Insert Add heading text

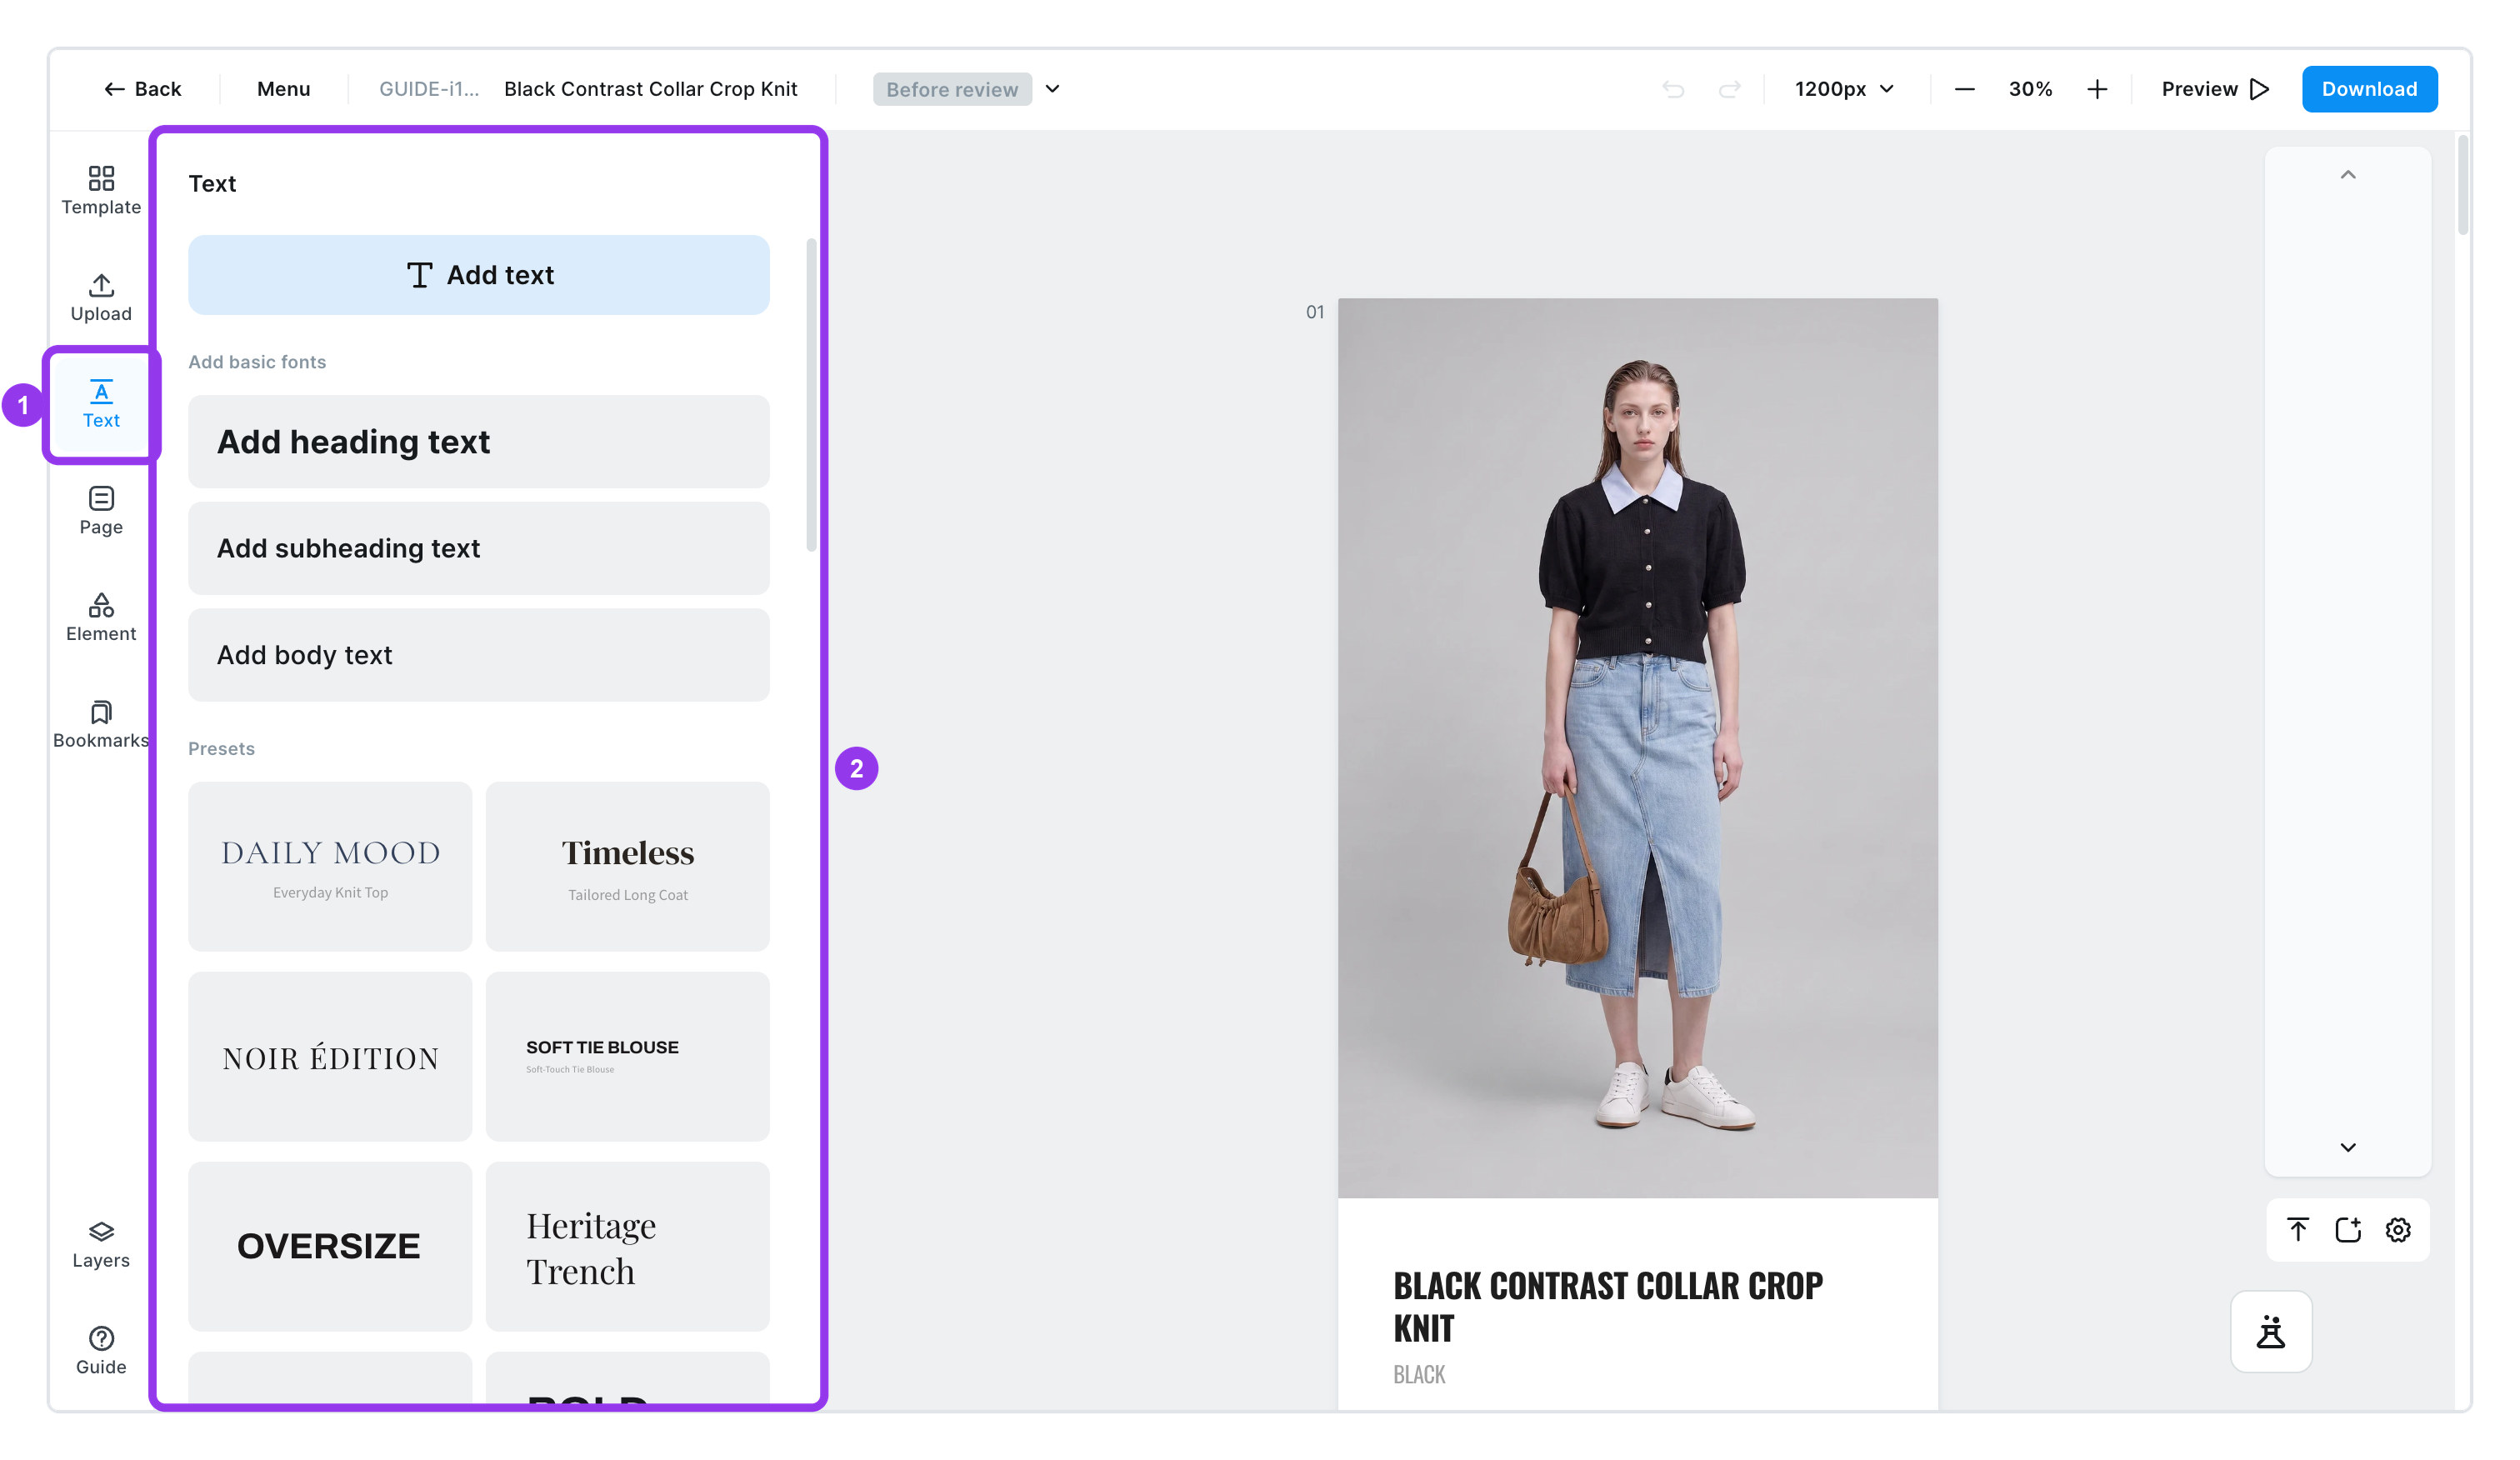479,441
